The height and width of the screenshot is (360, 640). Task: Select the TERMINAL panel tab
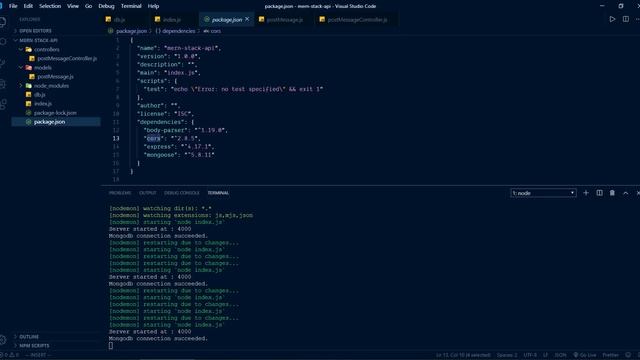pyautogui.click(x=218, y=193)
